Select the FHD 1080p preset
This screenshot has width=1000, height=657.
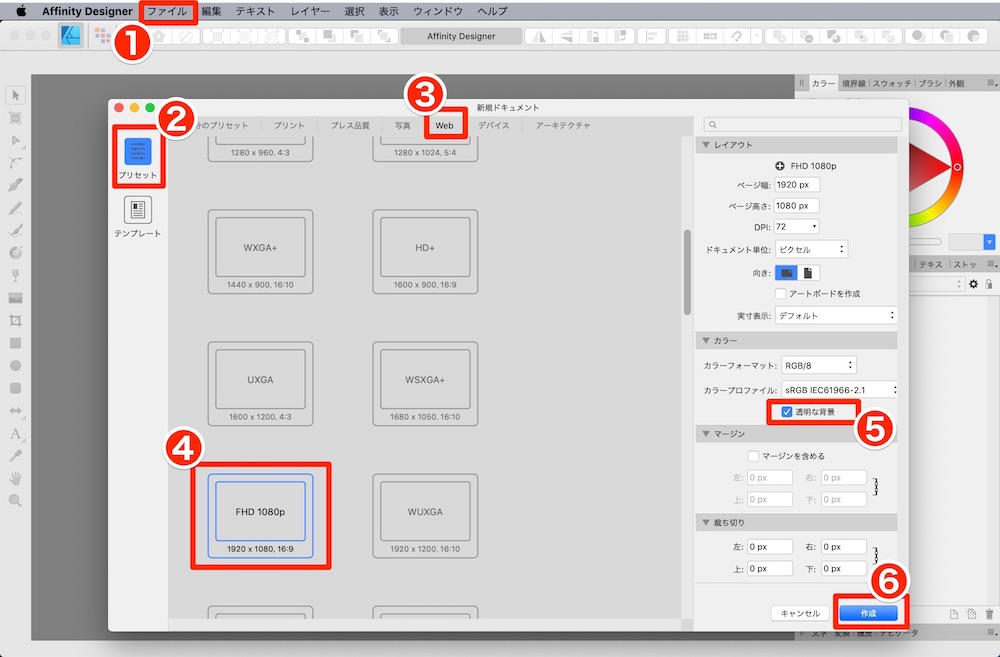point(260,515)
